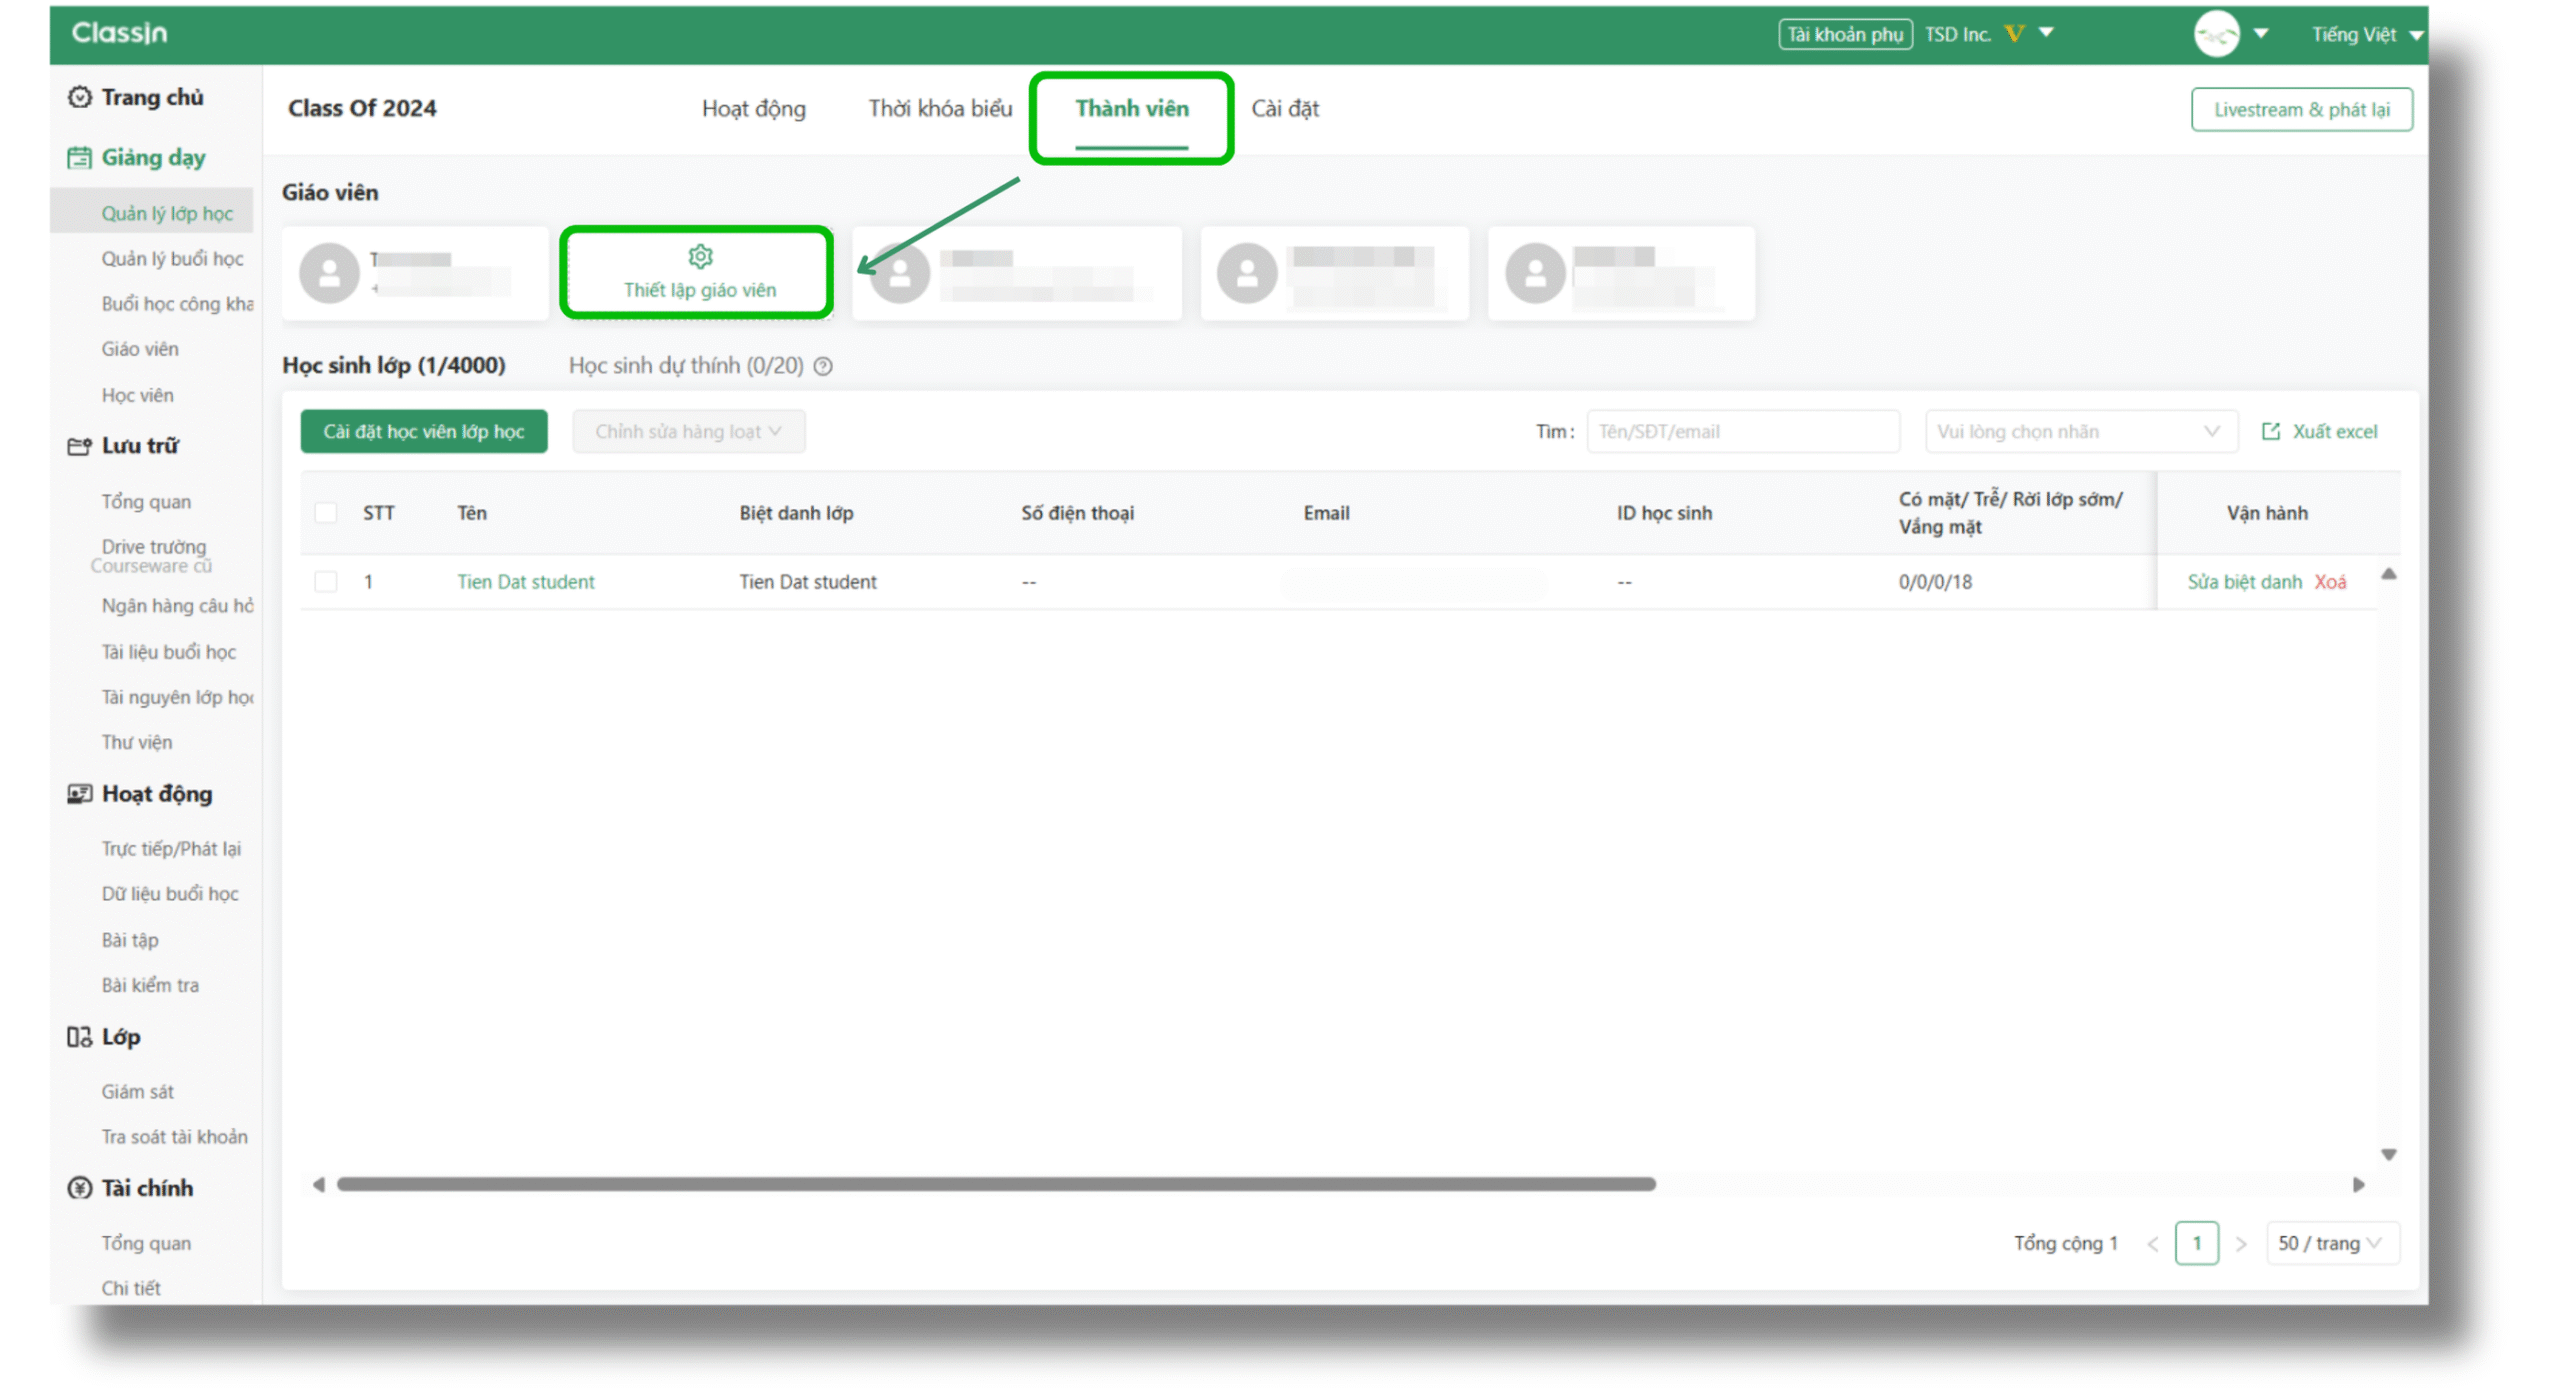Switch to the Thời khóa biểu tab
The width and height of the screenshot is (2560, 1399).
tap(939, 108)
